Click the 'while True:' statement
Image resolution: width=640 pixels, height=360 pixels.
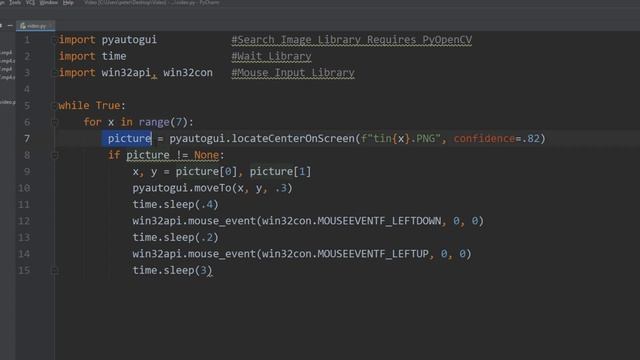click(92, 106)
